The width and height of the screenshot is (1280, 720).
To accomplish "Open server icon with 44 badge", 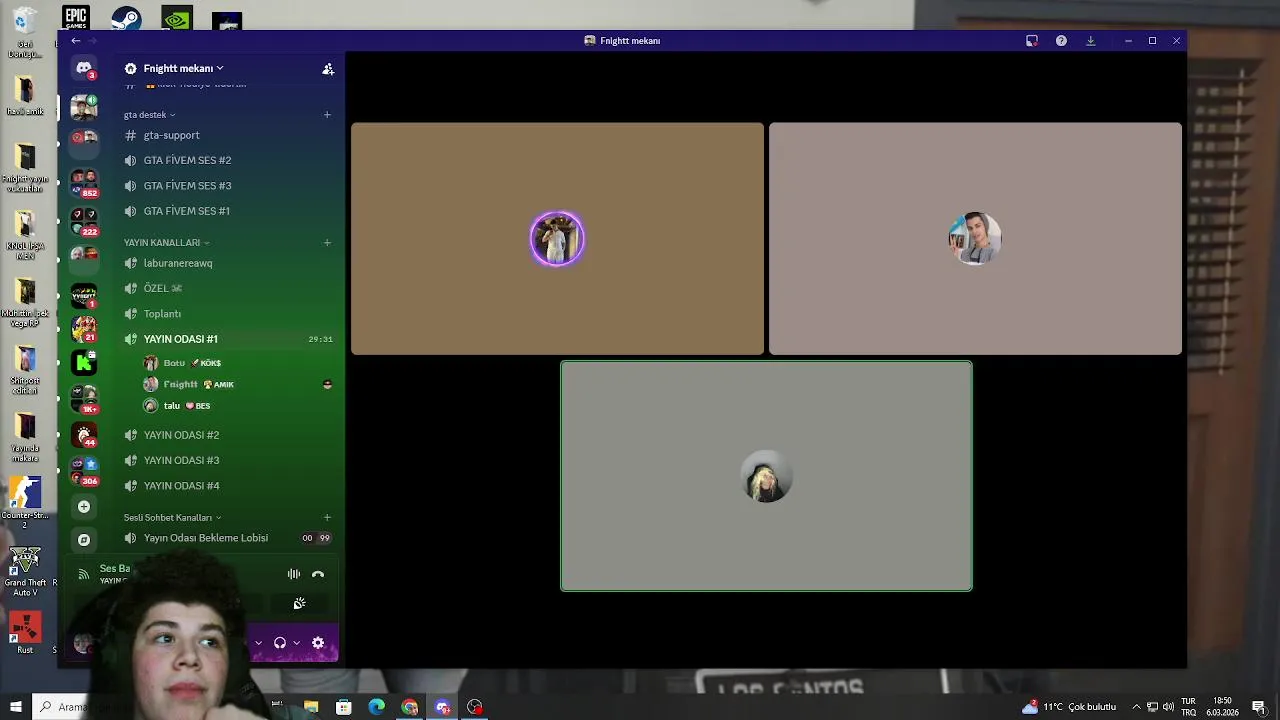I will click(x=84, y=435).
